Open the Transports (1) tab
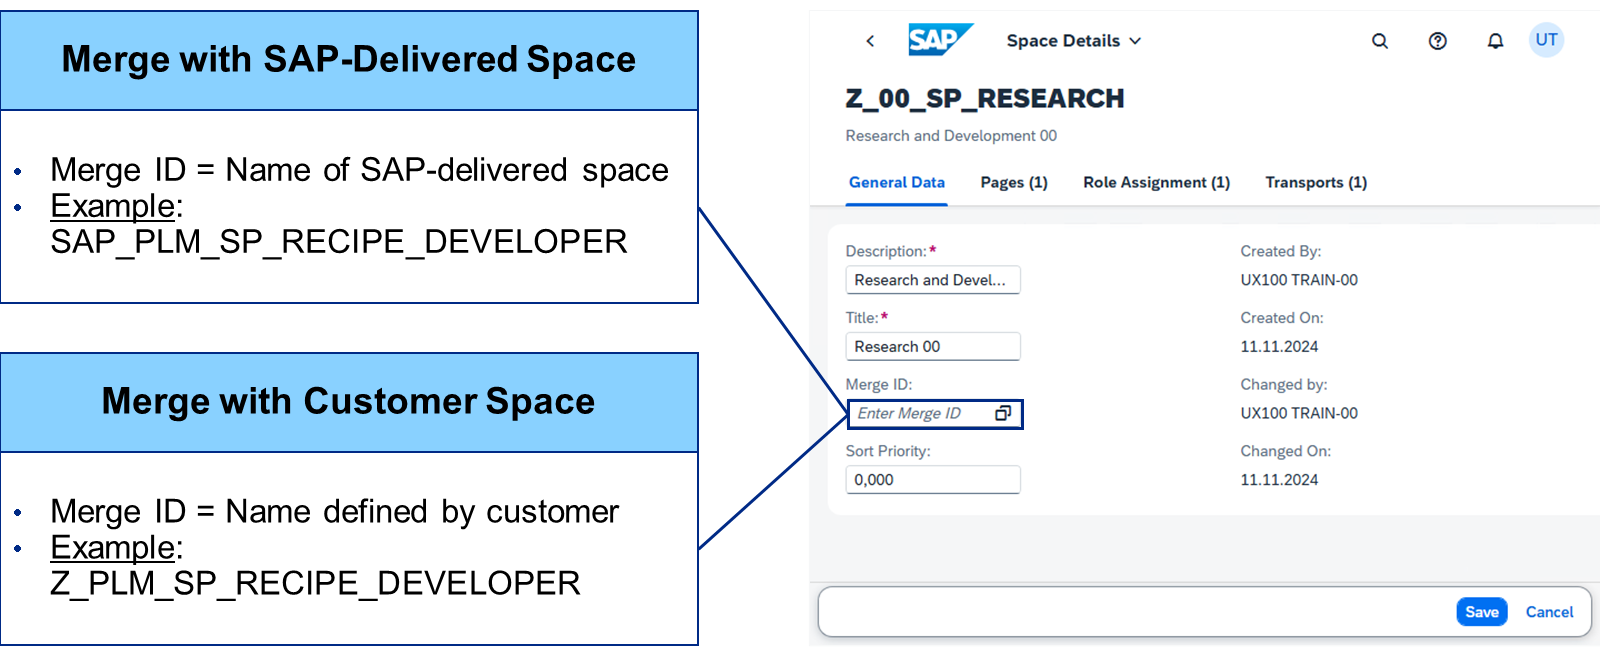This screenshot has height=656, width=1600. [1316, 182]
